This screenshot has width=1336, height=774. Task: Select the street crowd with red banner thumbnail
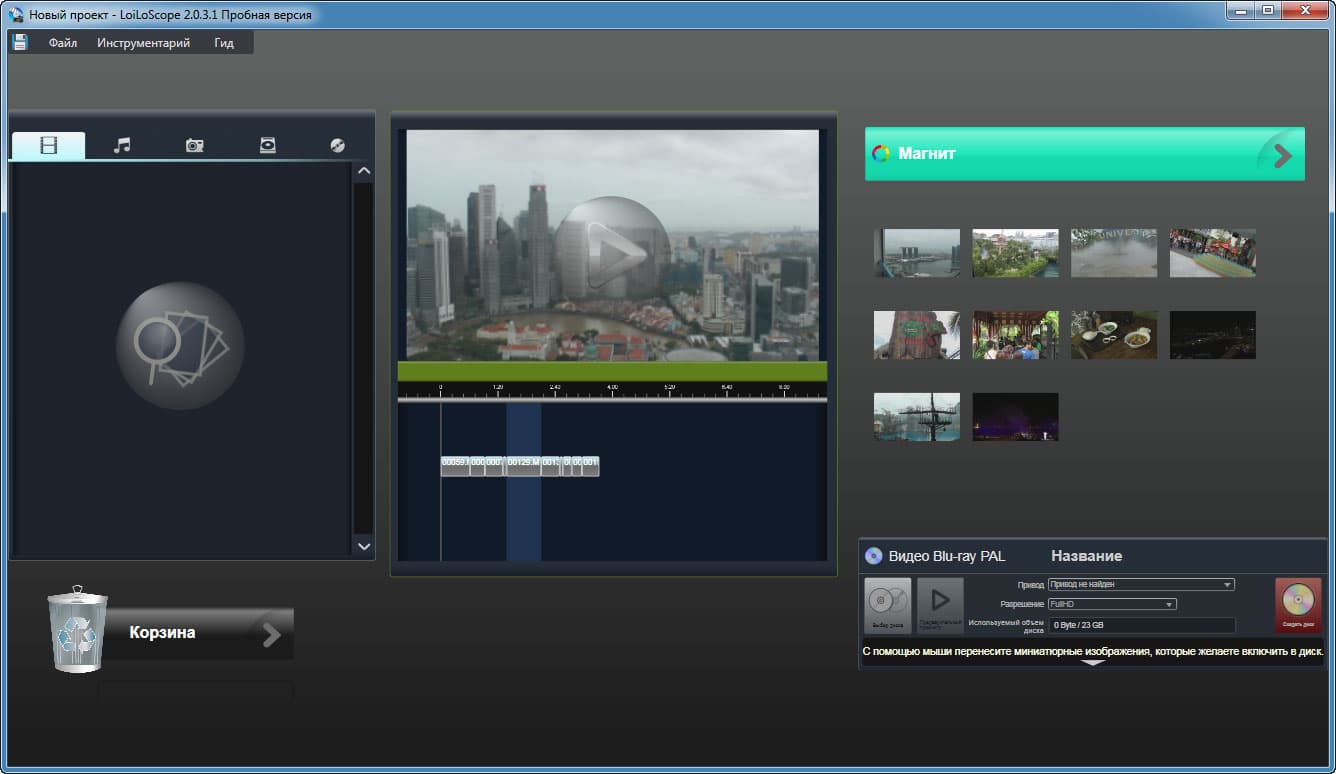1213,253
